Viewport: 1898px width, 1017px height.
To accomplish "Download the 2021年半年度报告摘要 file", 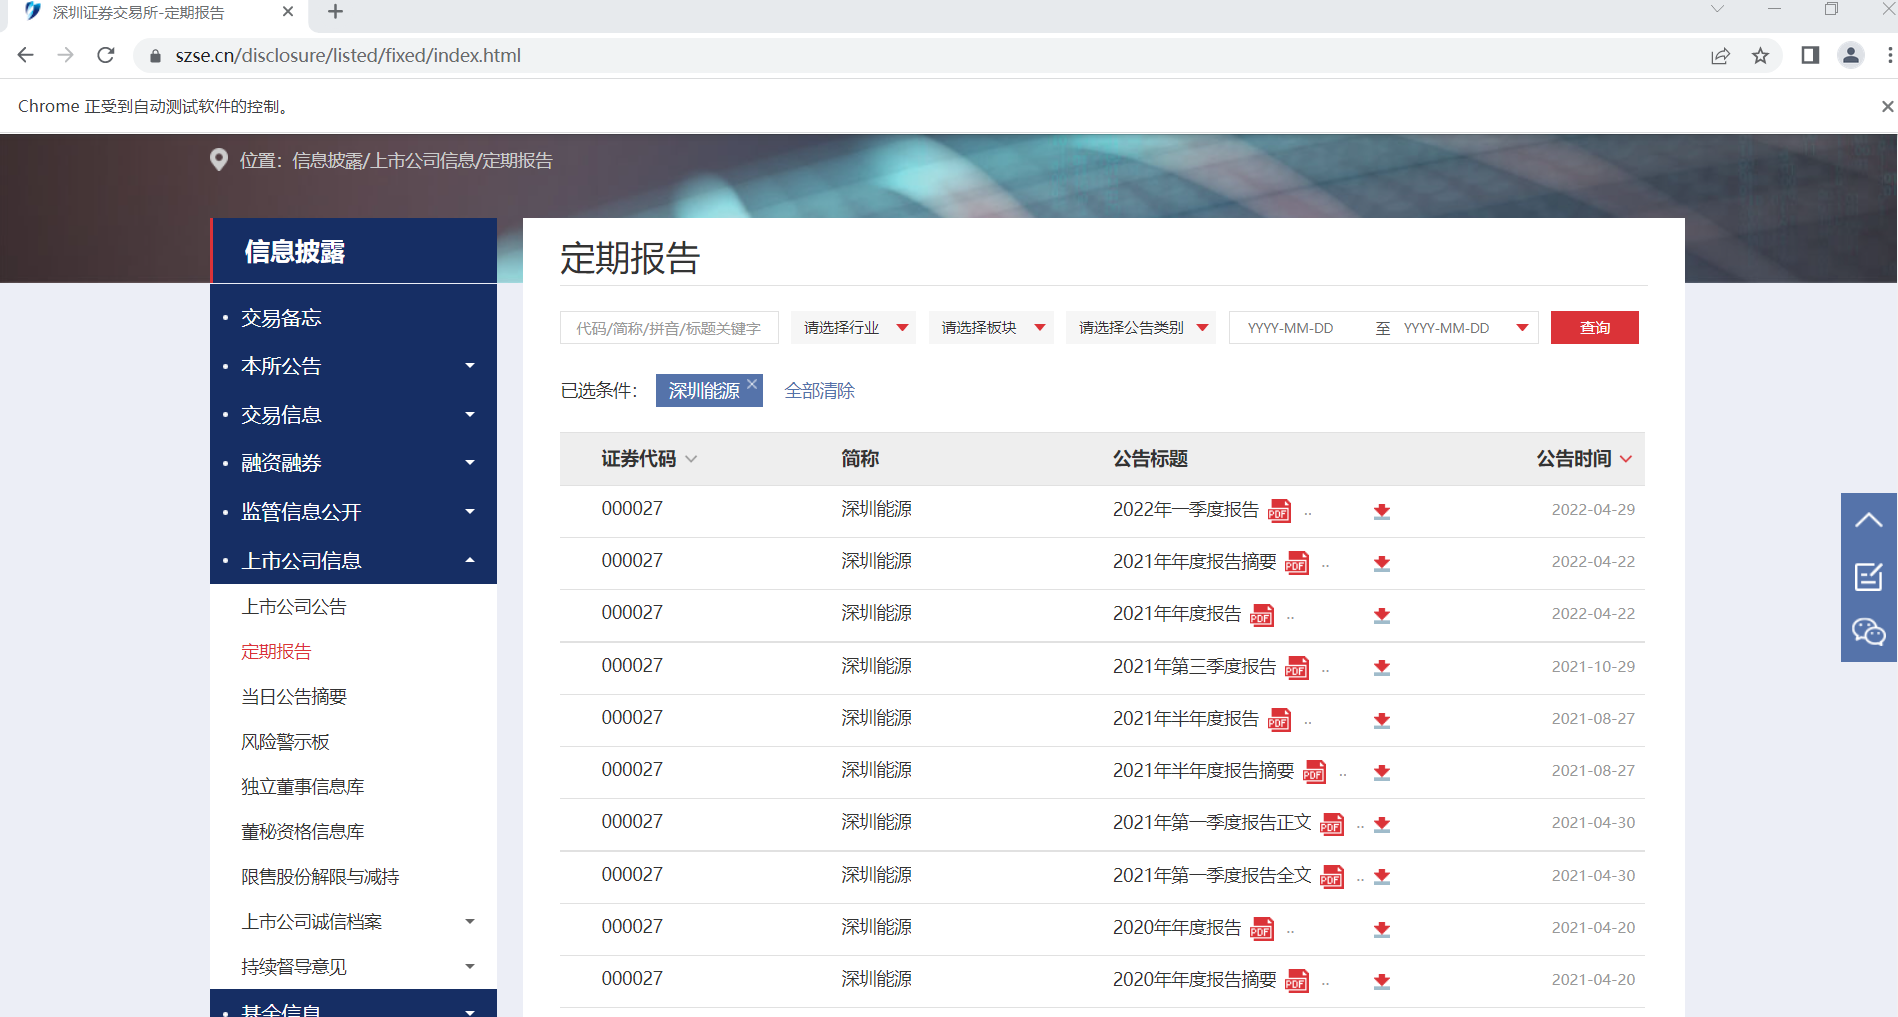I will pos(1382,772).
